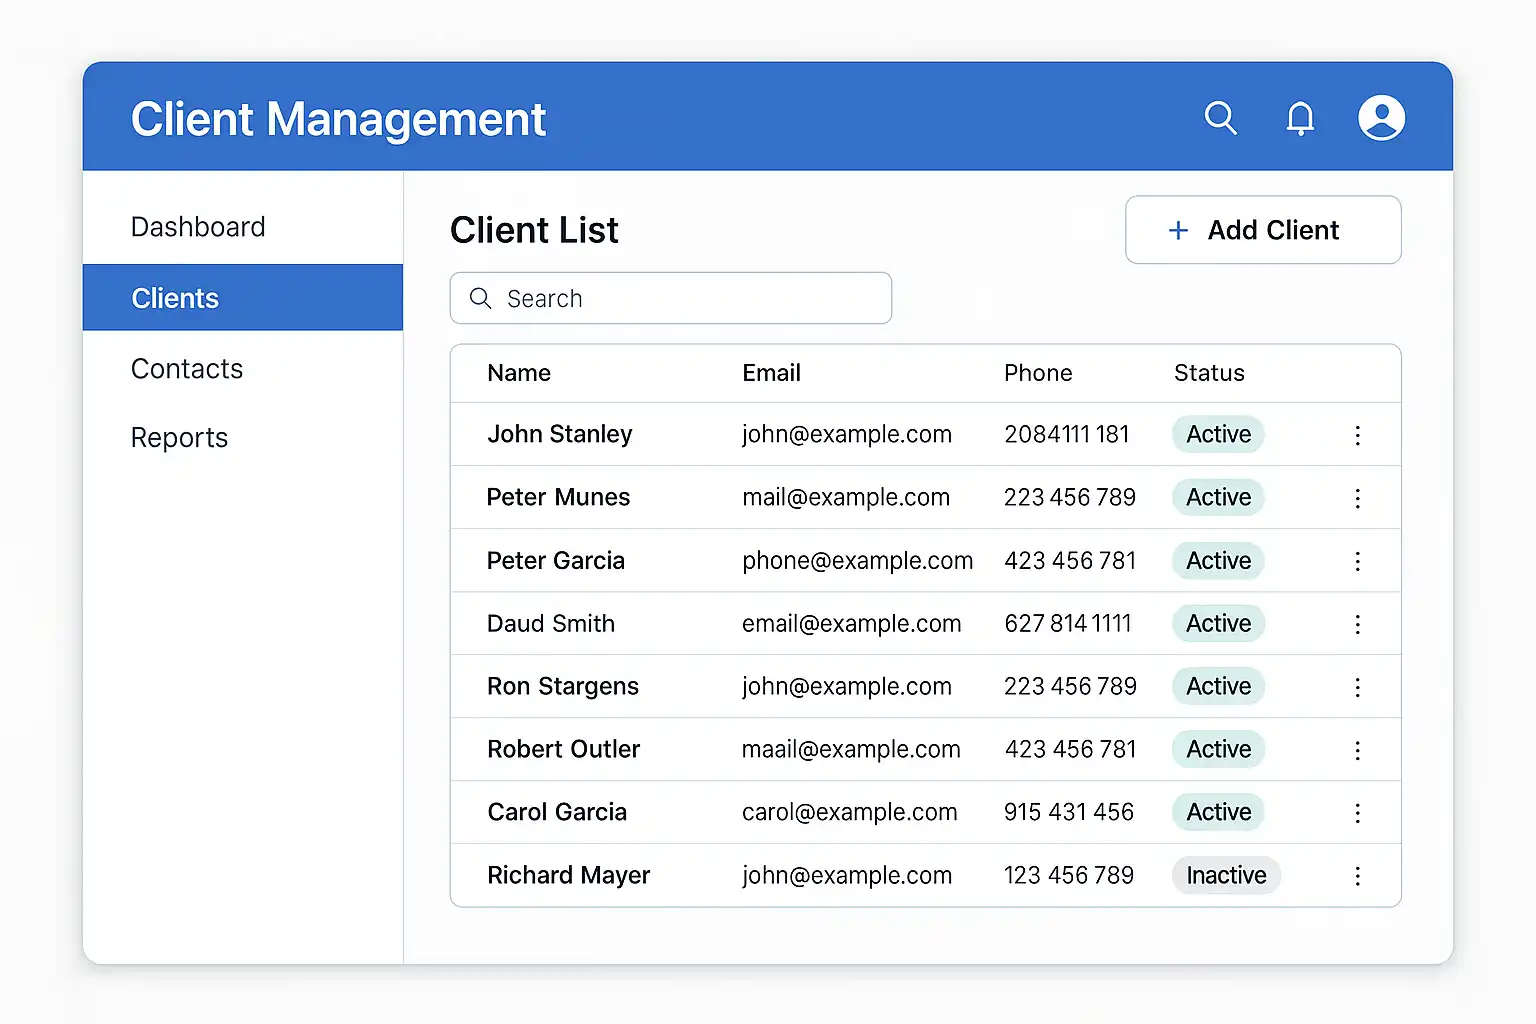Open the Contacts sidebar item
This screenshot has height=1024, width=1536.
click(x=187, y=369)
